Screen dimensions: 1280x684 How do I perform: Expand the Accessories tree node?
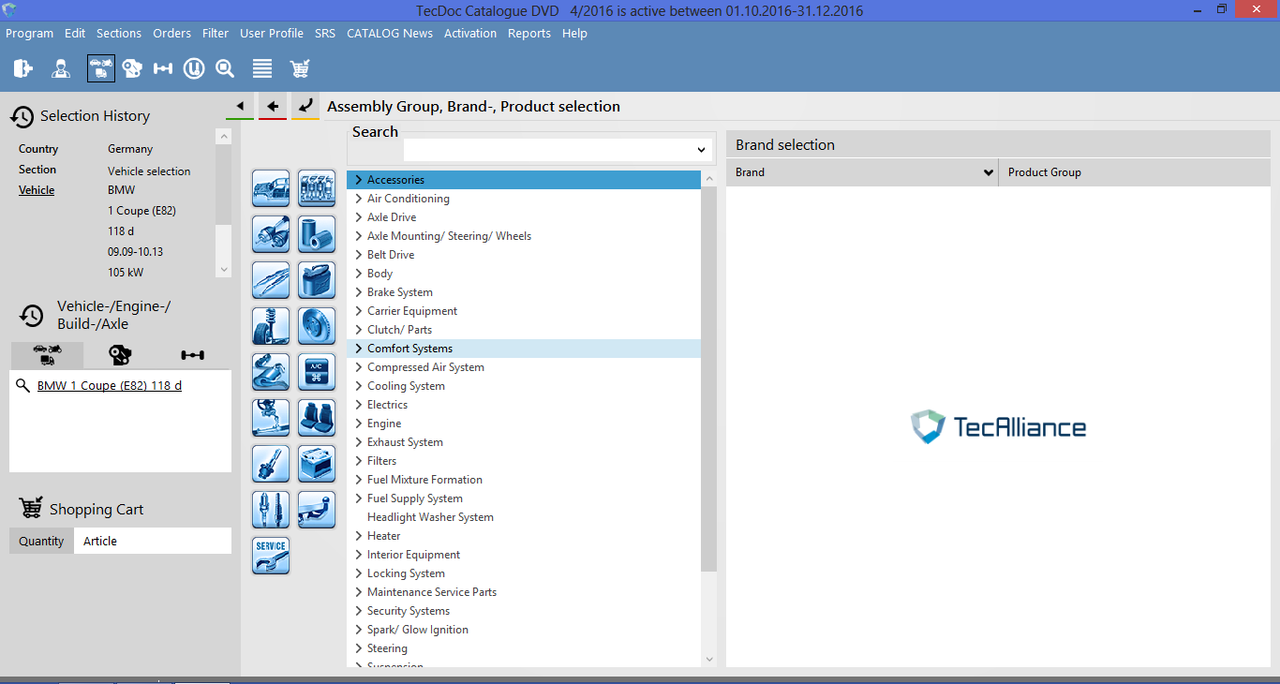(x=358, y=180)
